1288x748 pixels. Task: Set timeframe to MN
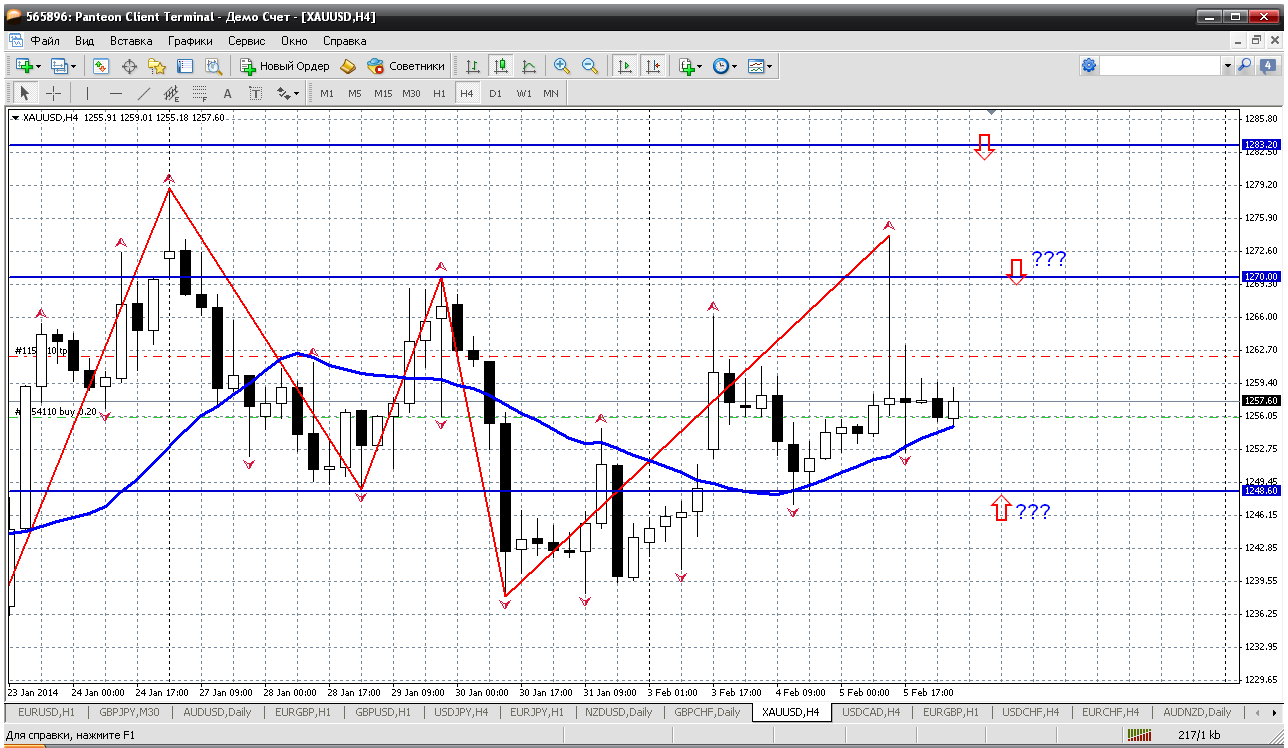[x=551, y=93]
